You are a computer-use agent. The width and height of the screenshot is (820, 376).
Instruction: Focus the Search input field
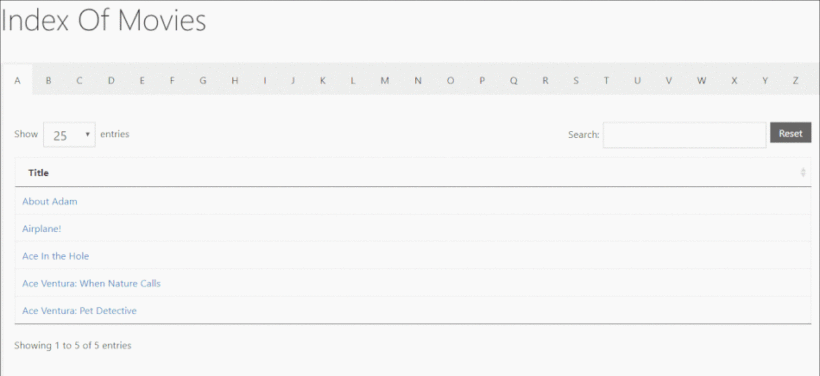click(x=684, y=135)
